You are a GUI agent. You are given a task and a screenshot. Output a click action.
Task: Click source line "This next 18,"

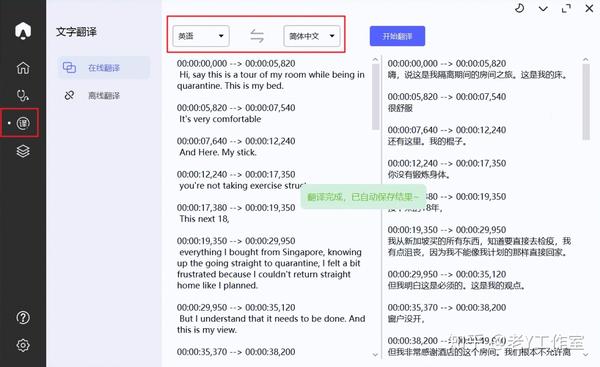click(x=204, y=219)
